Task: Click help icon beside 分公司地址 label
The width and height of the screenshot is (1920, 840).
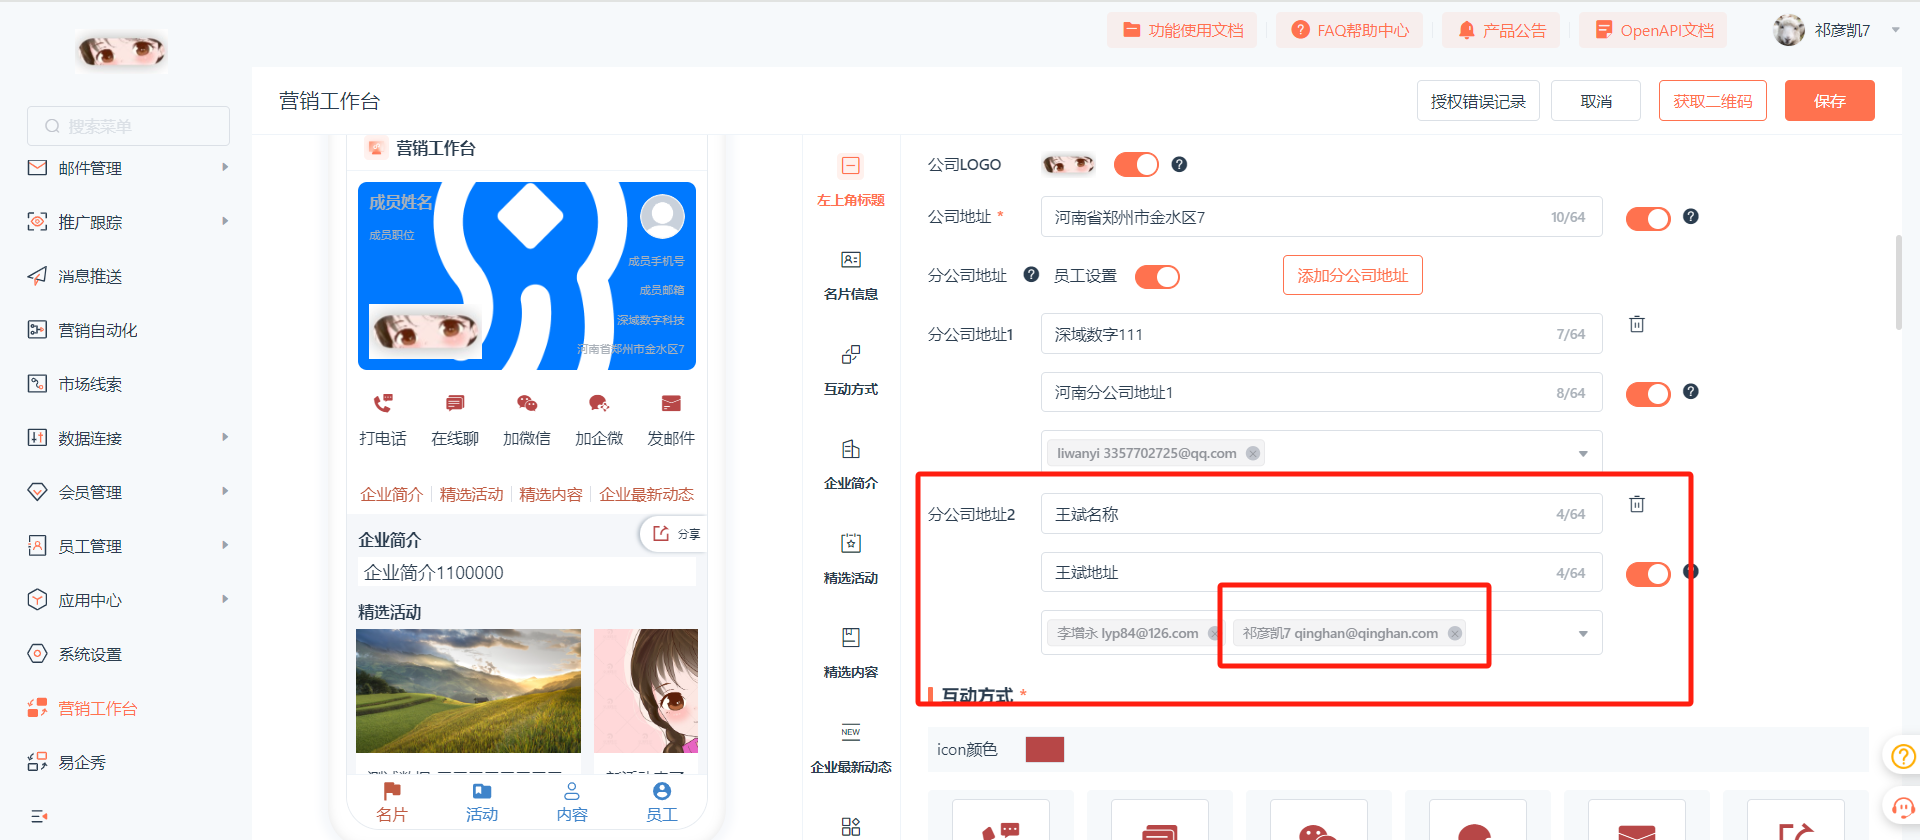Action: tap(1031, 274)
